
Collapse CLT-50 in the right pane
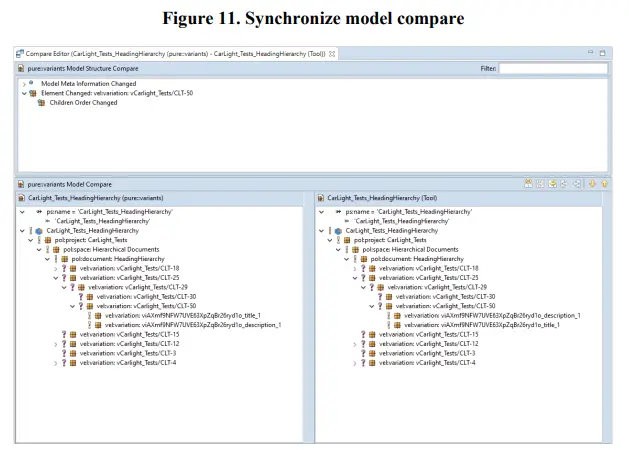[372, 306]
